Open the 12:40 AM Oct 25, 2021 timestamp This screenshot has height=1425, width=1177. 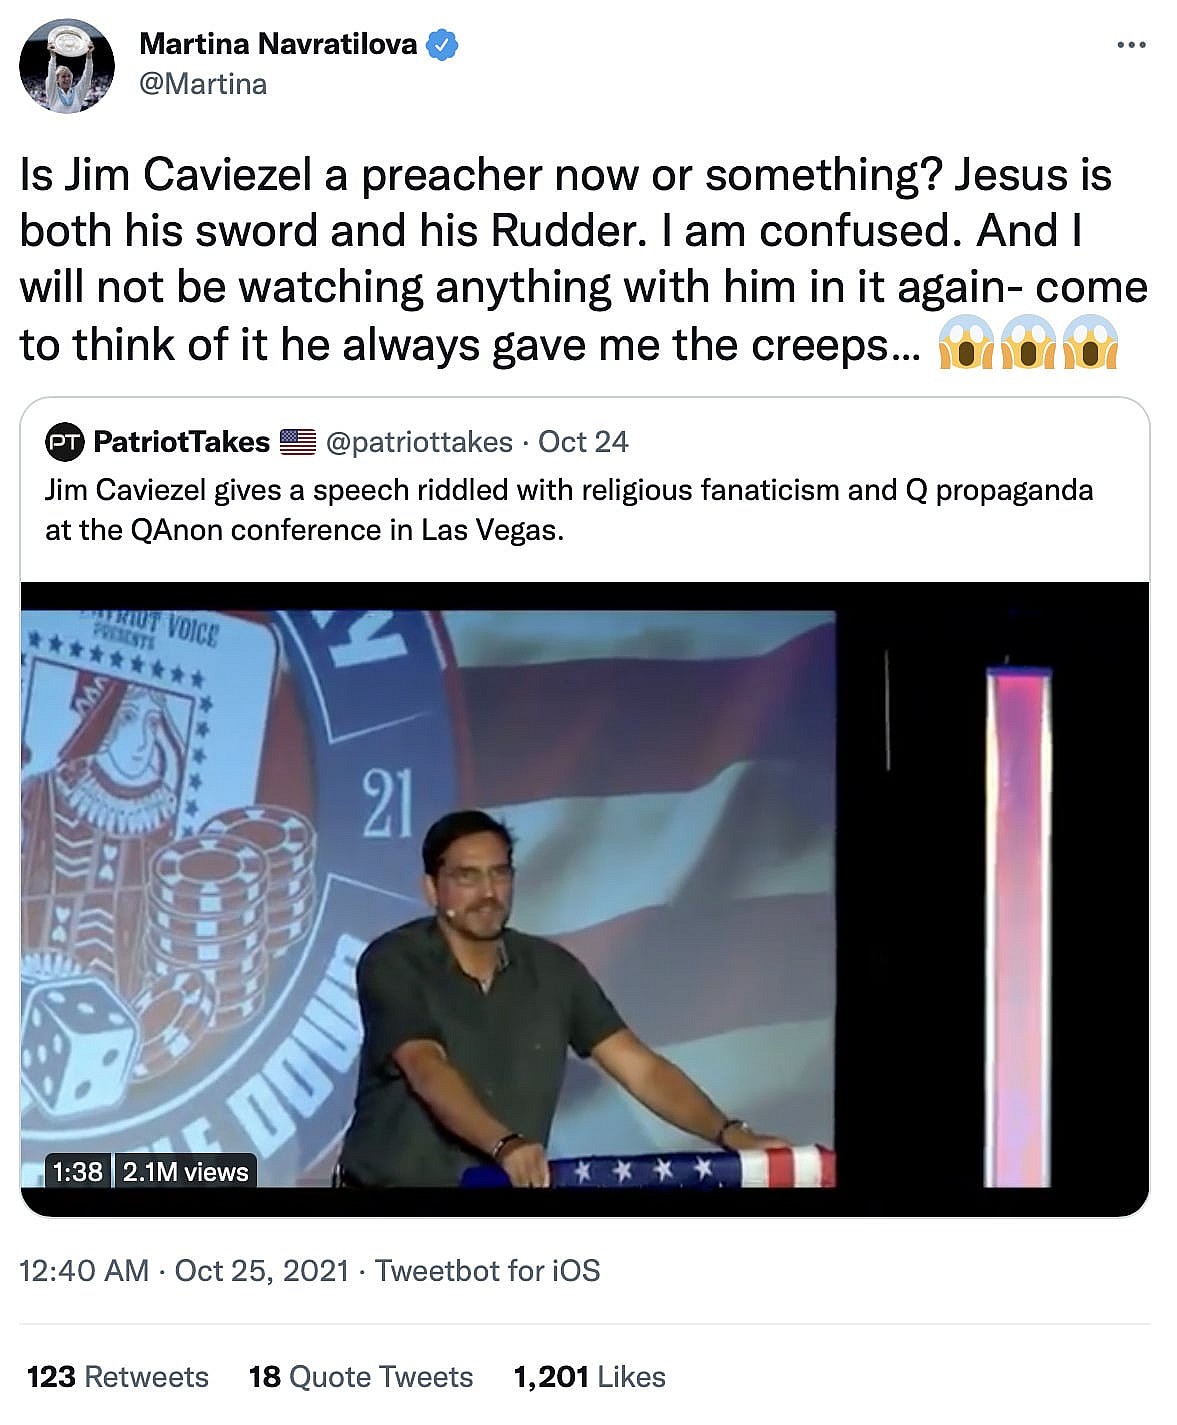click(x=184, y=1271)
